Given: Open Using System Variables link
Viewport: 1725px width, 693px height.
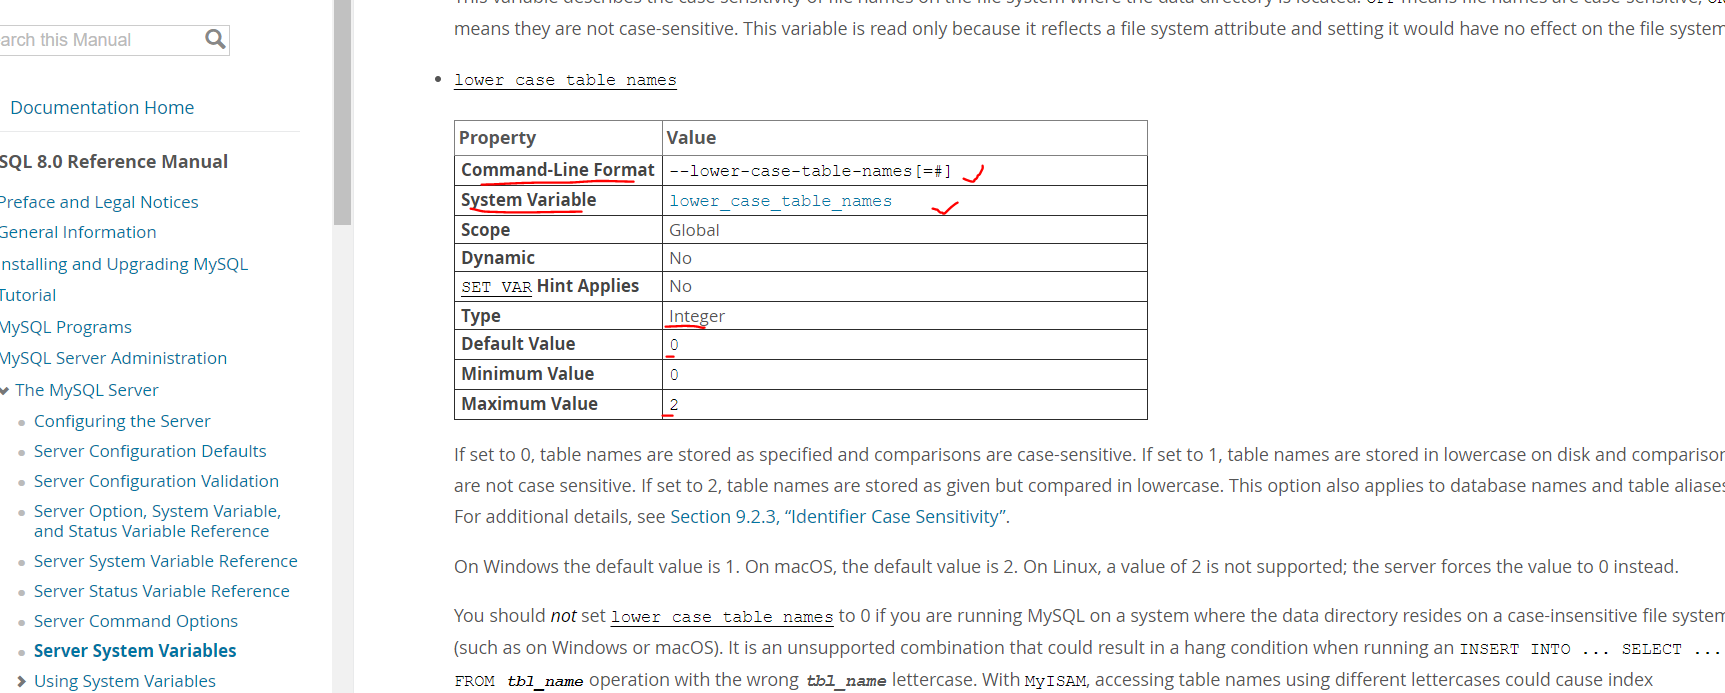Looking at the screenshot, I should [x=125, y=681].
